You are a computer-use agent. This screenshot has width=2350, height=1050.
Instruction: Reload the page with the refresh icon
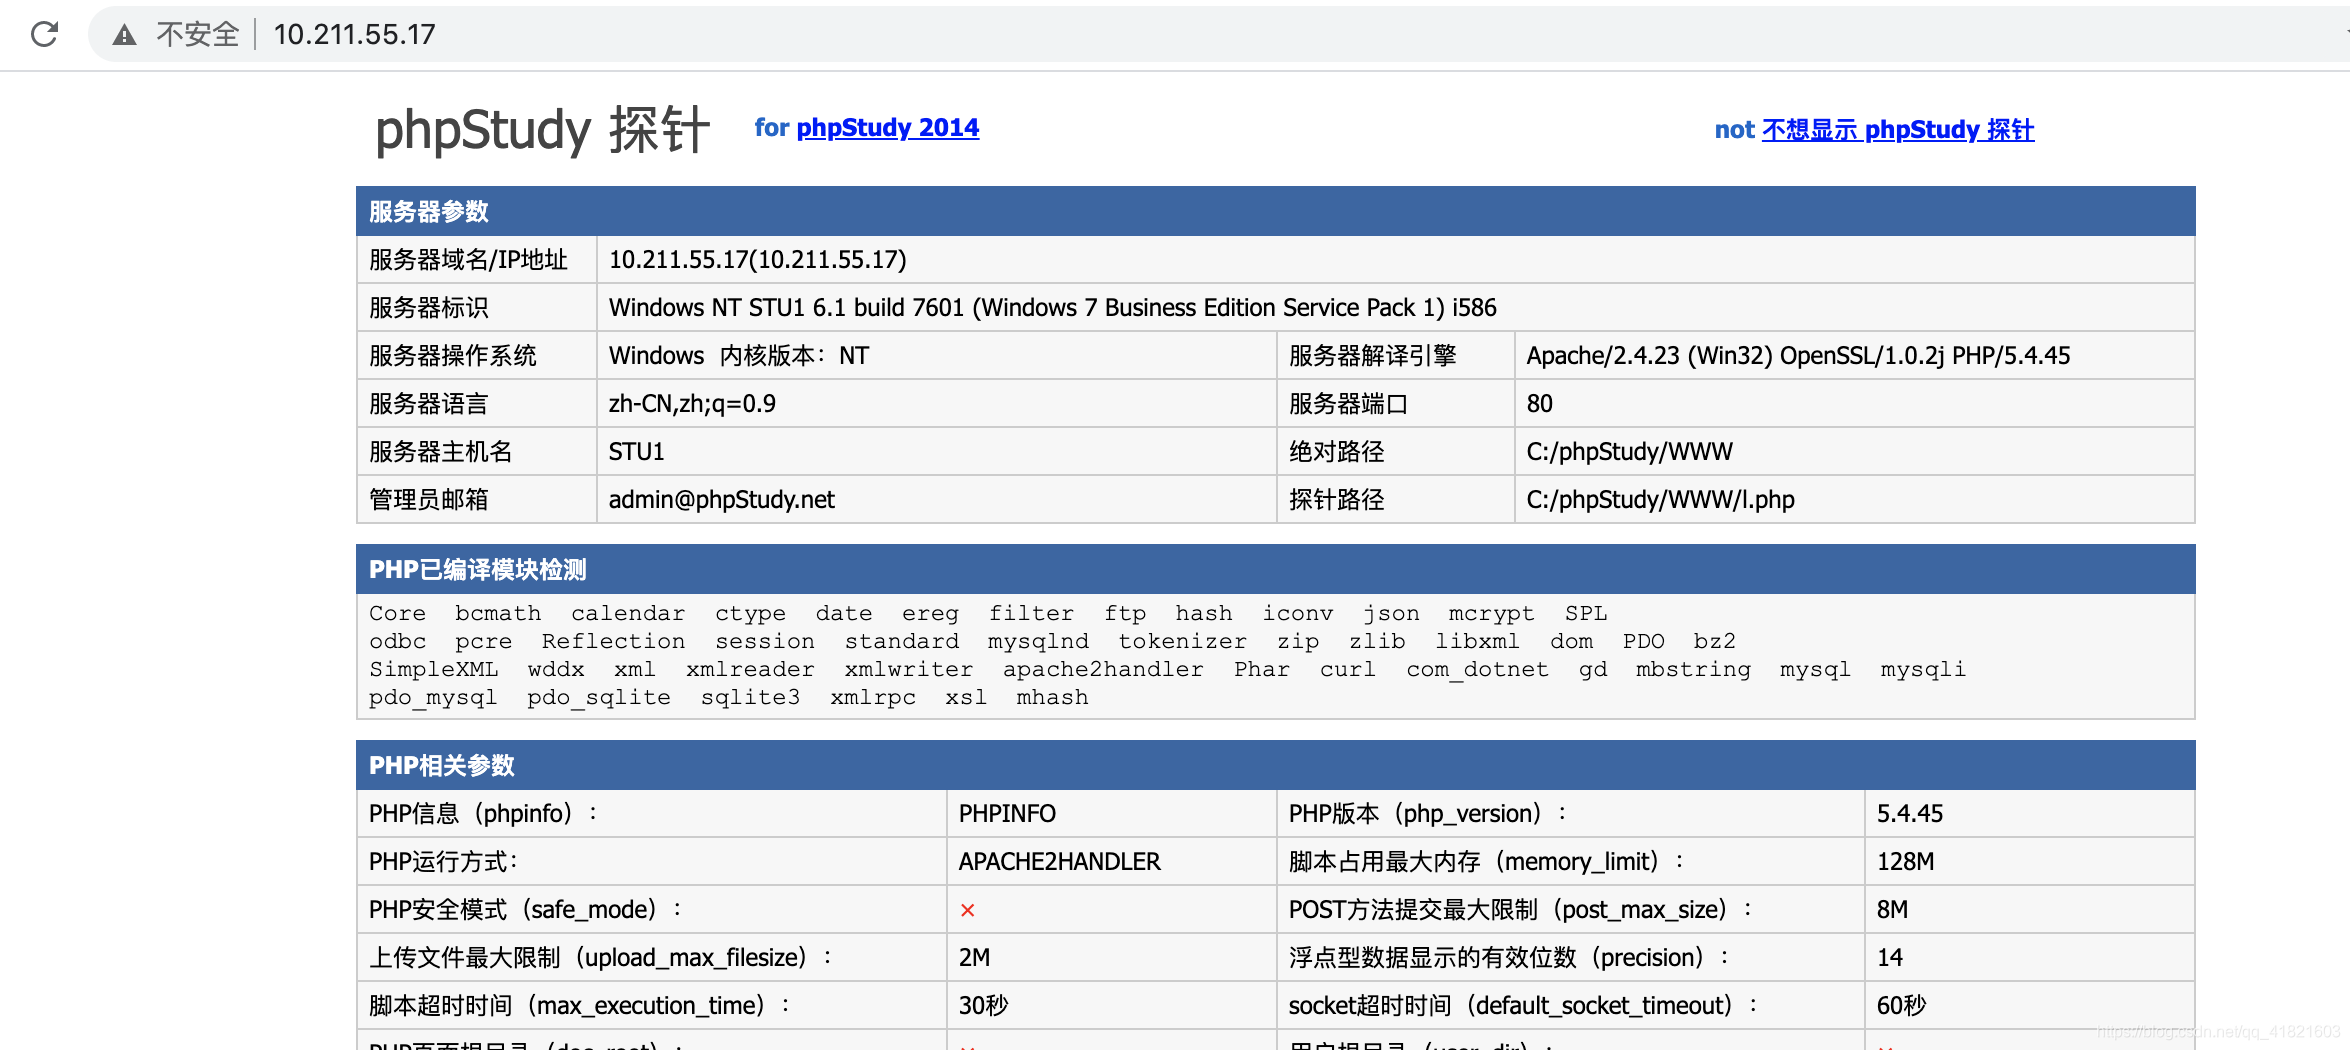[x=44, y=35]
